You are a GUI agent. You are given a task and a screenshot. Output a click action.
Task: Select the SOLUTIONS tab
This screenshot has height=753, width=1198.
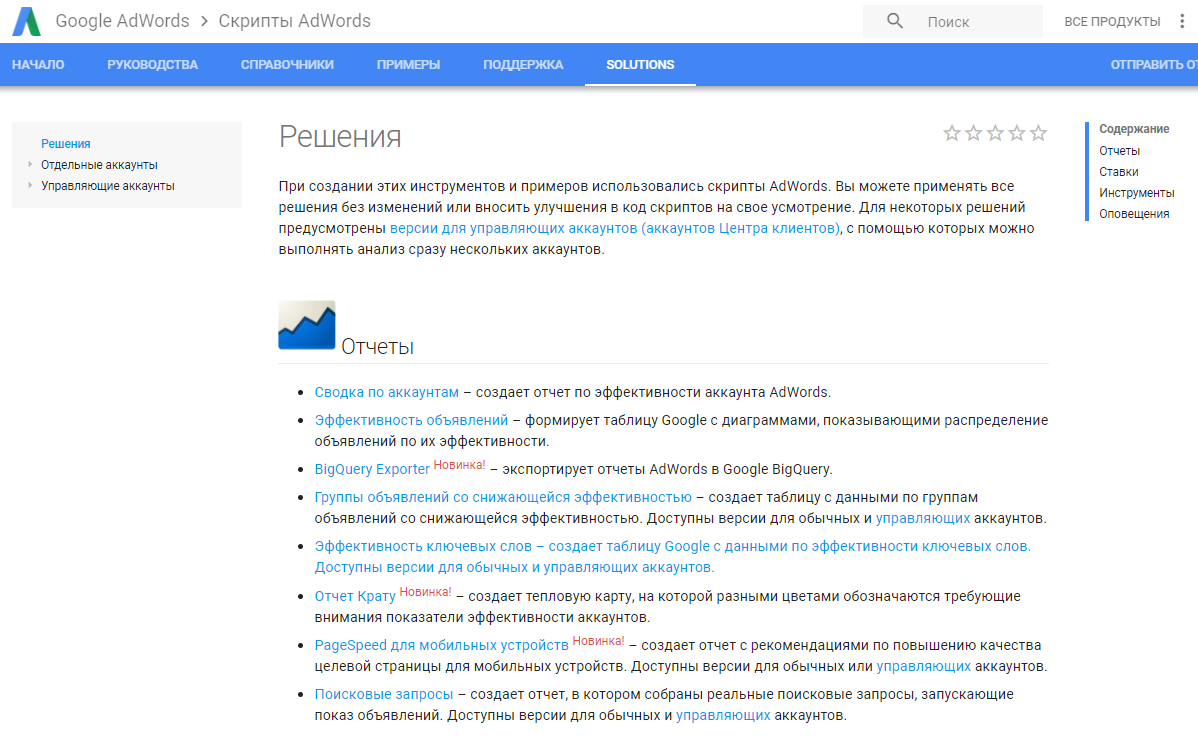point(640,65)
